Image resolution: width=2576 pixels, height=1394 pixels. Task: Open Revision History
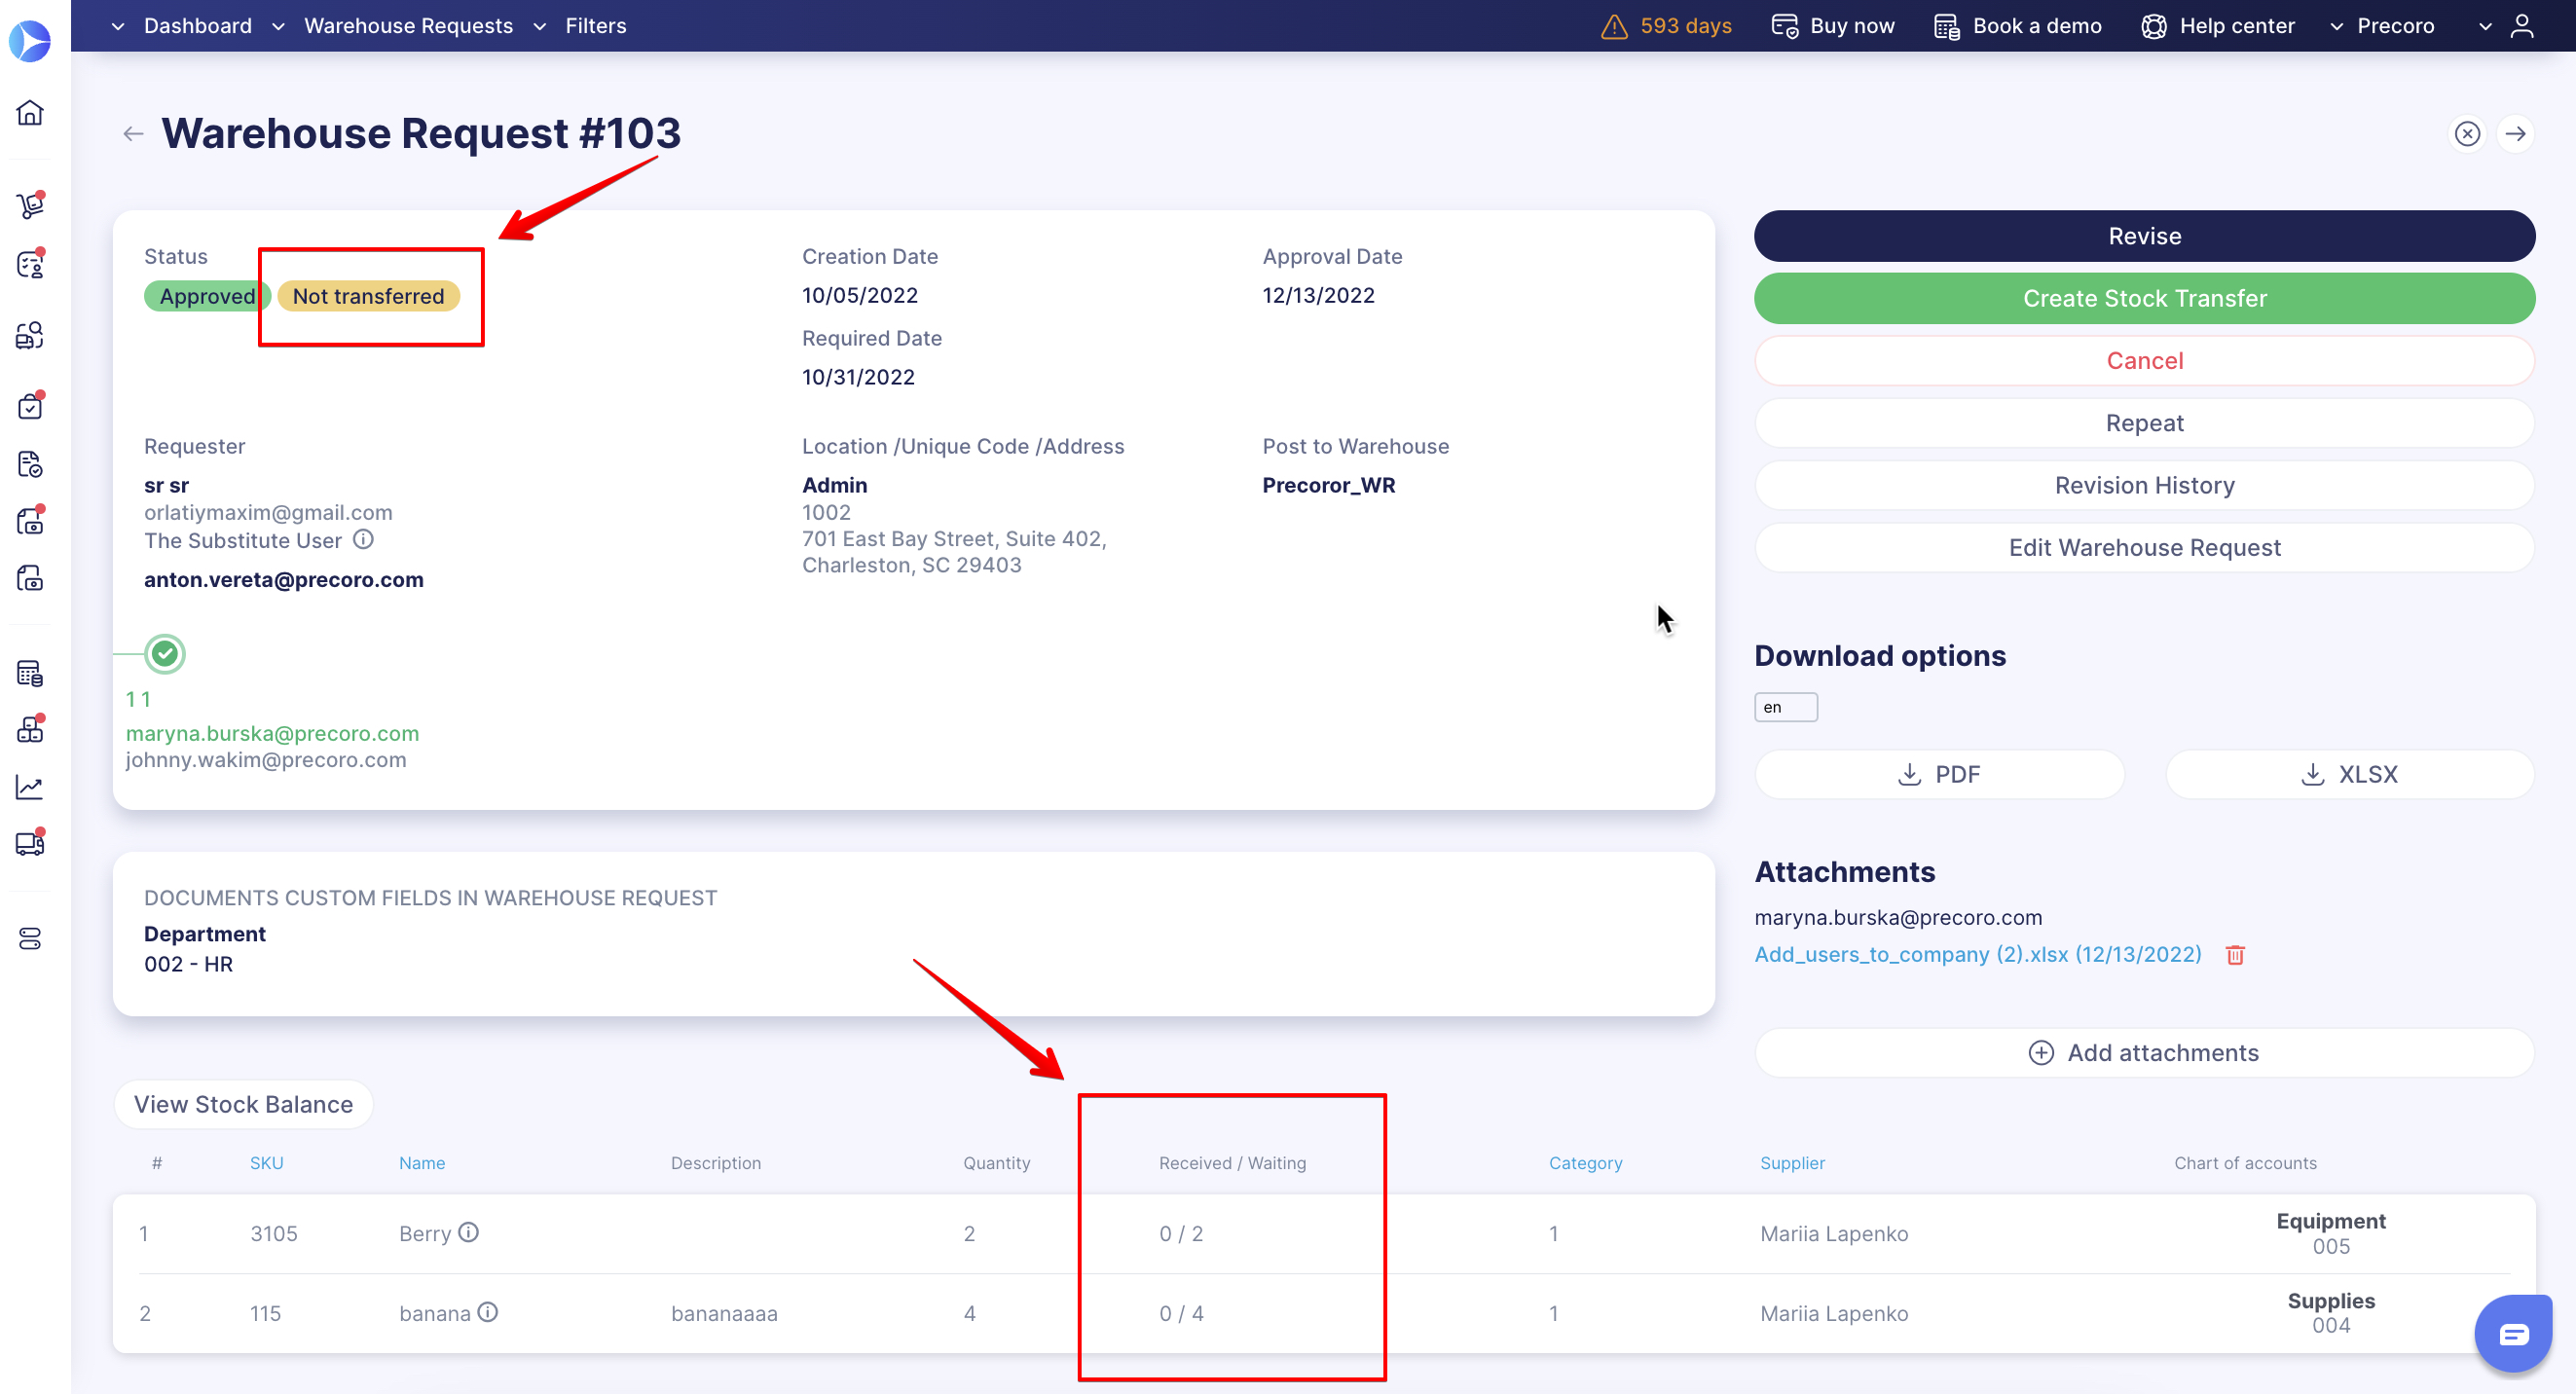pyautogui.click(x=2144, y=485)
